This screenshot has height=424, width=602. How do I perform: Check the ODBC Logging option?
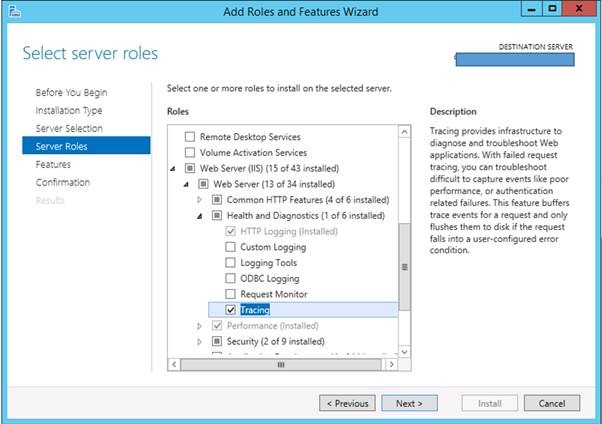(231, 279)
